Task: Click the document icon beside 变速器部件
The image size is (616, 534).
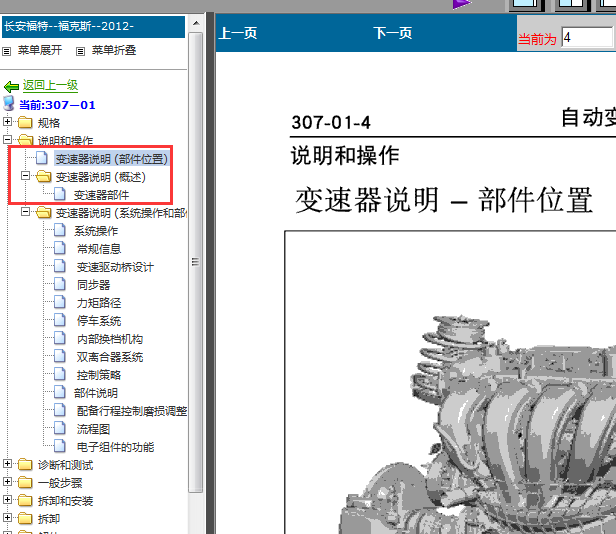Action: tap(60, 194)
